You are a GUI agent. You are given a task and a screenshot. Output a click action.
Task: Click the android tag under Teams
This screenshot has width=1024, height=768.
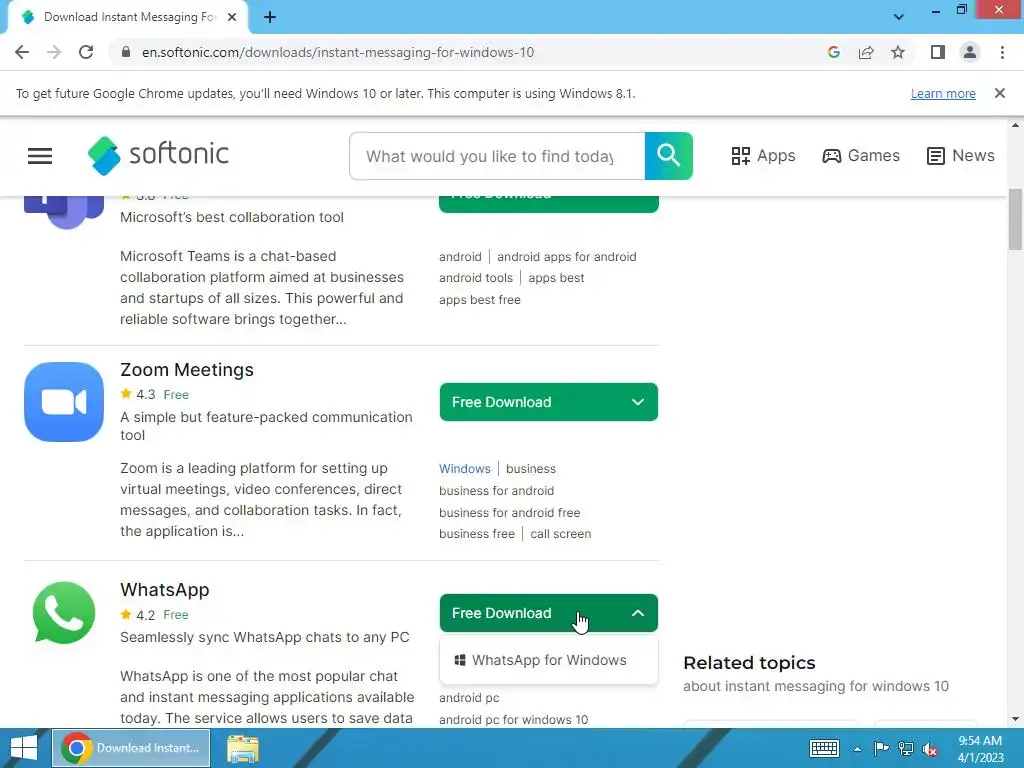pos(460,257)
